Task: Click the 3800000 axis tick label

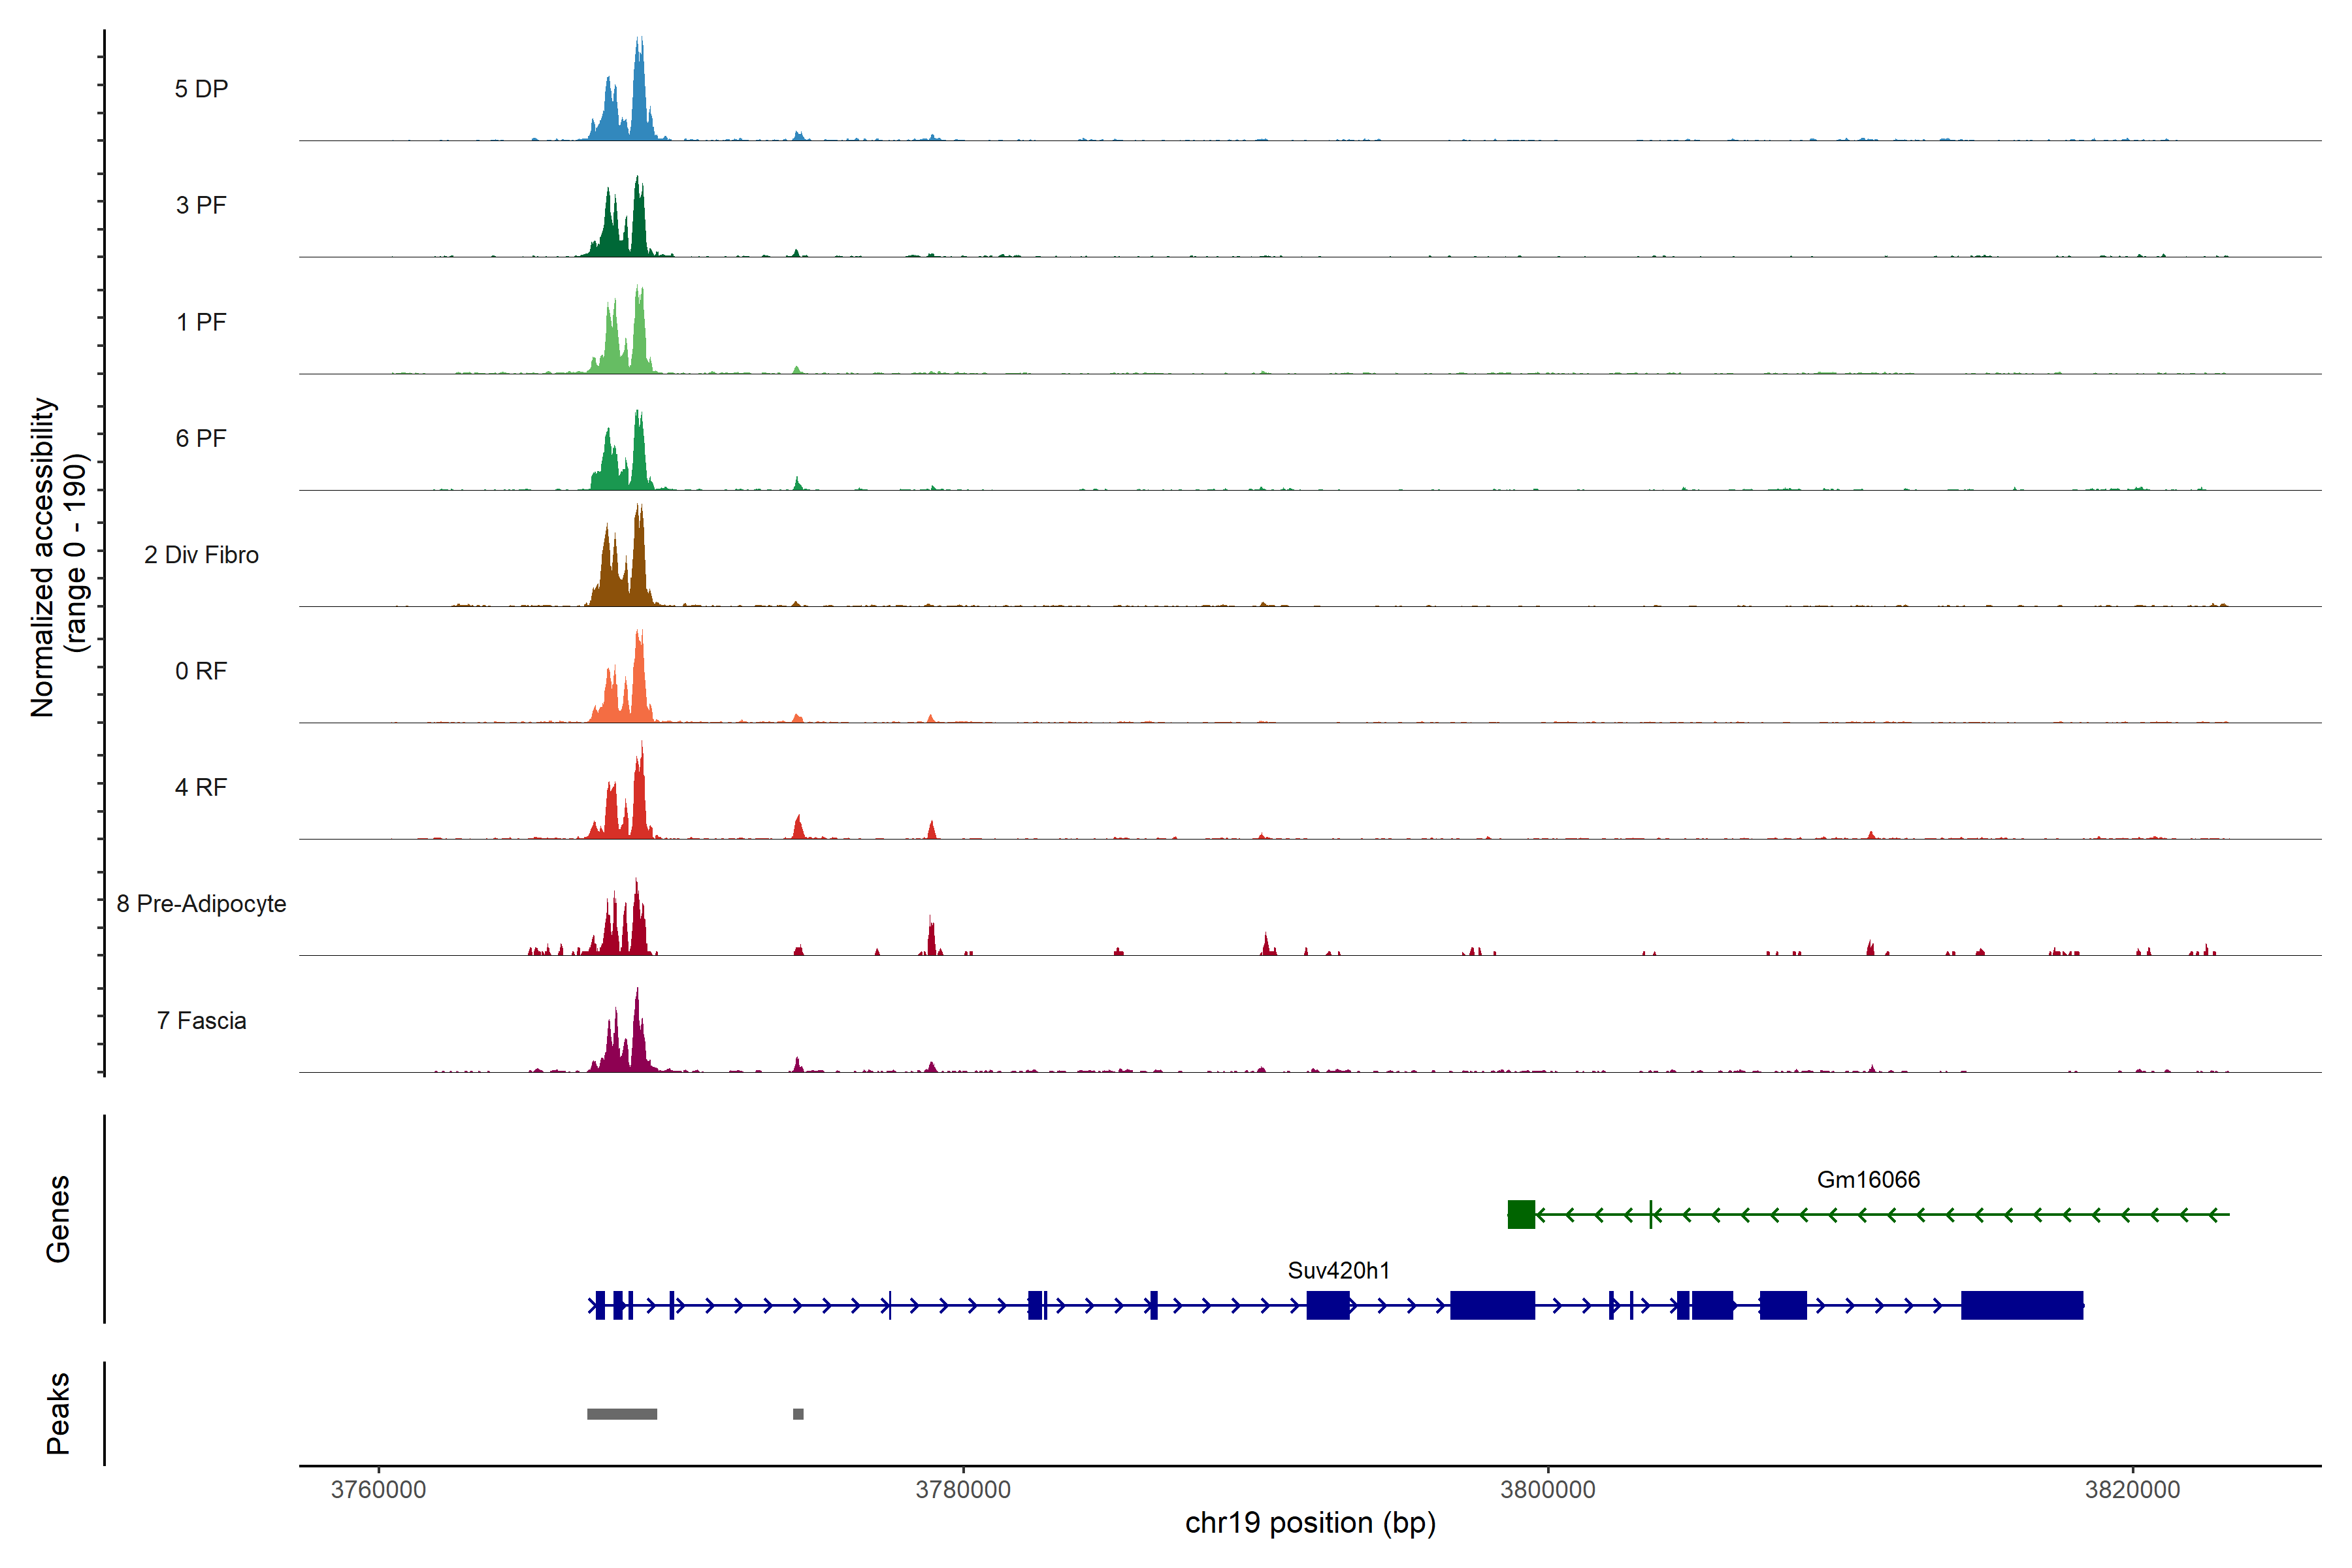Action: pos(1547,1489)
